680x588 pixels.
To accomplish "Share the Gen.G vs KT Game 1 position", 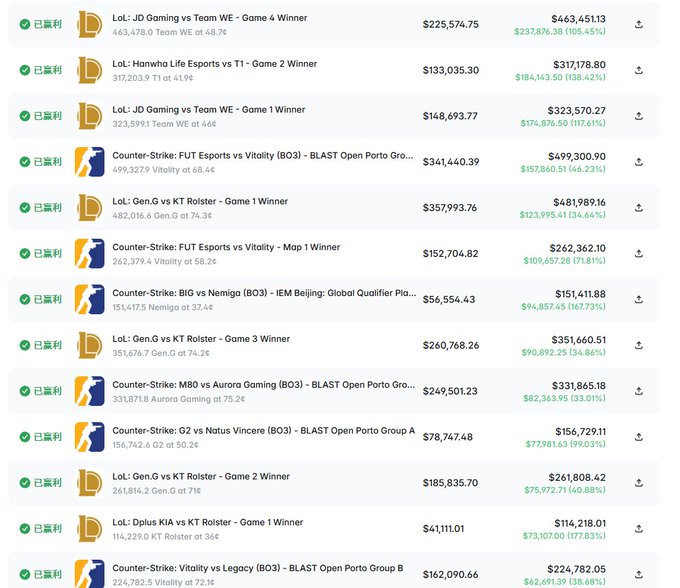I will point(638,208).
